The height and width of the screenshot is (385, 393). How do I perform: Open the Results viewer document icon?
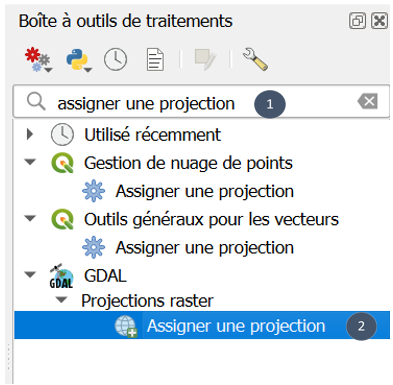pyautogui.click(x=155, y=60)
